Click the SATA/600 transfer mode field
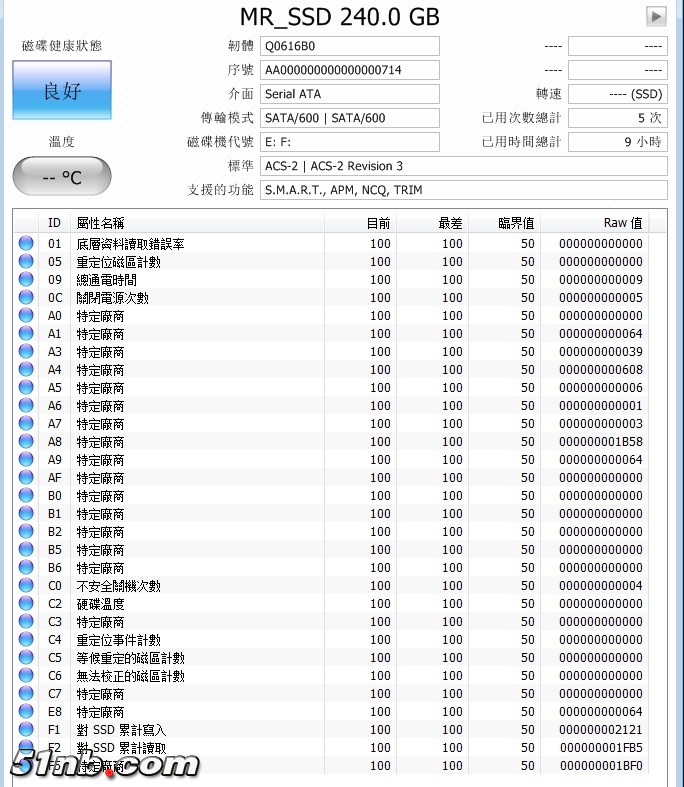 350,118
